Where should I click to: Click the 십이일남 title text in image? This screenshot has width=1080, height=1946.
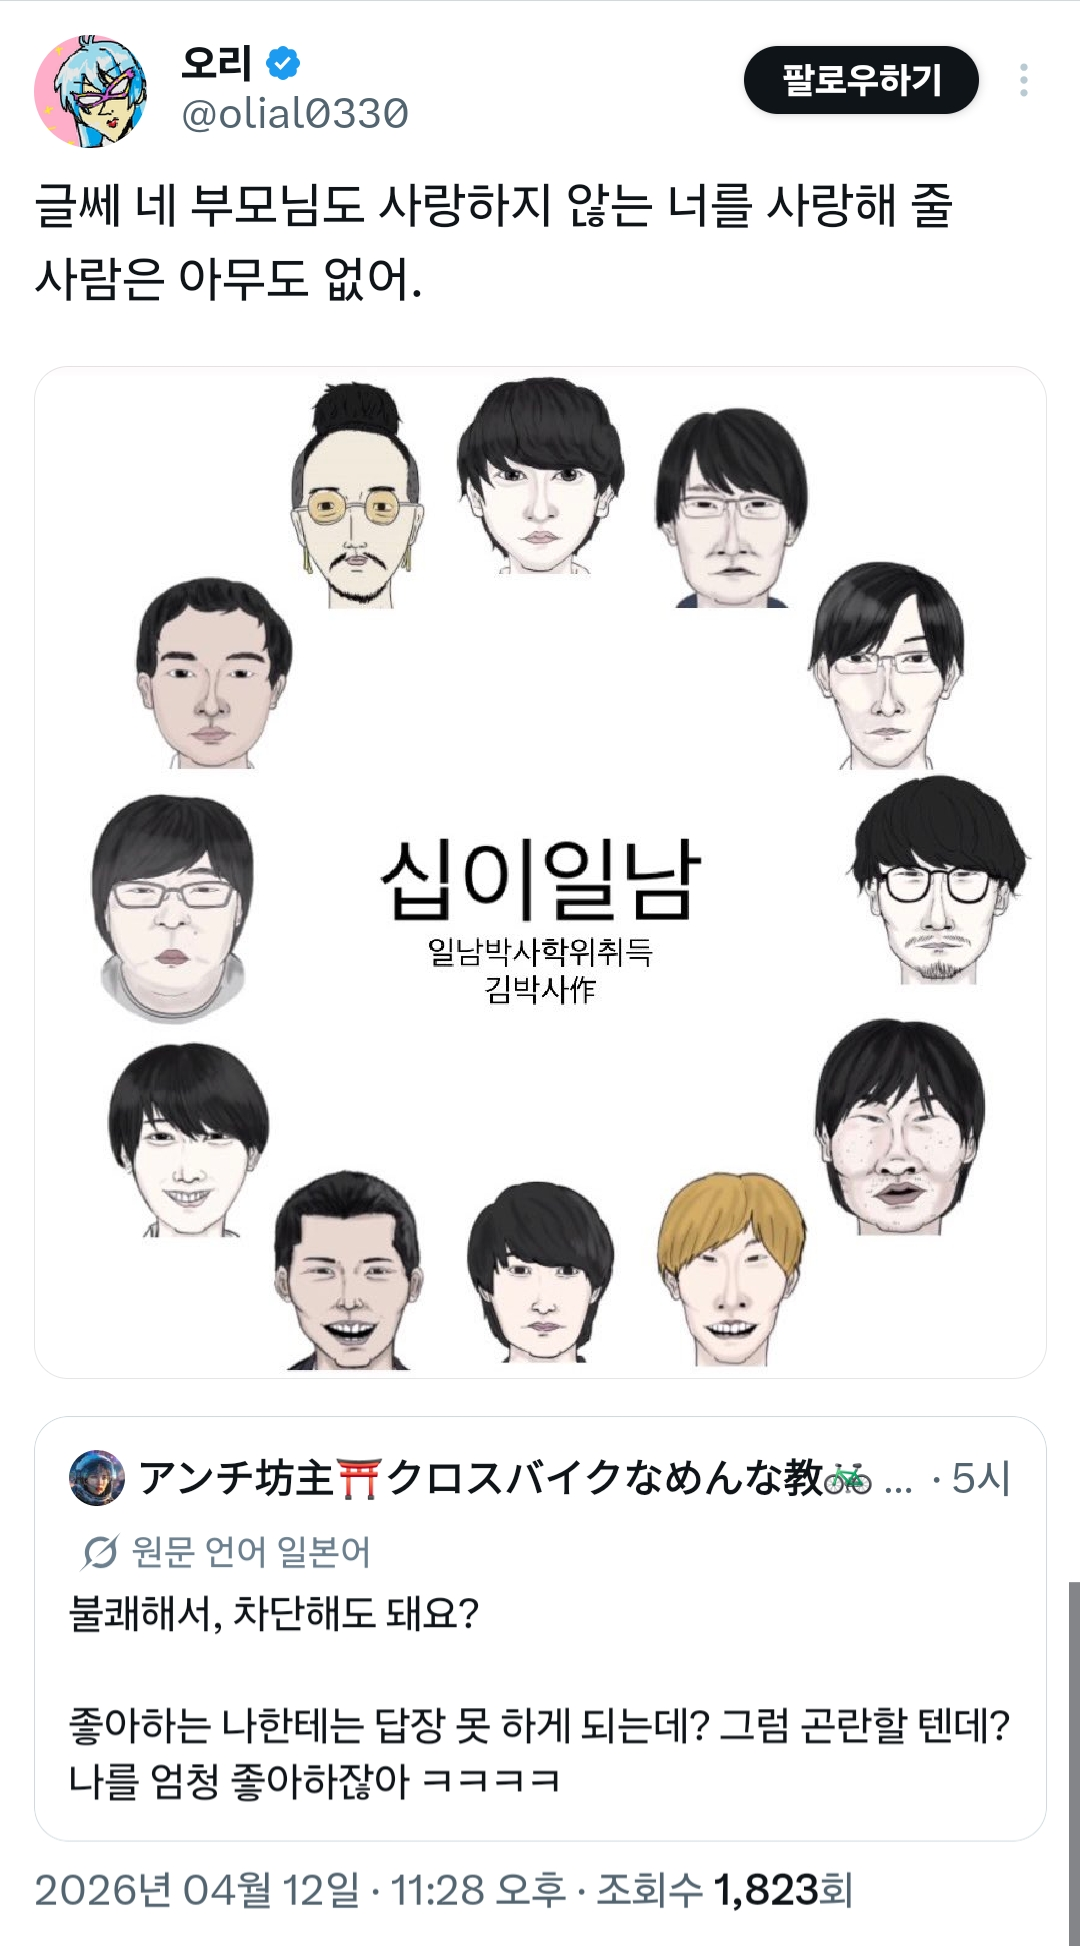coord(540,879)
